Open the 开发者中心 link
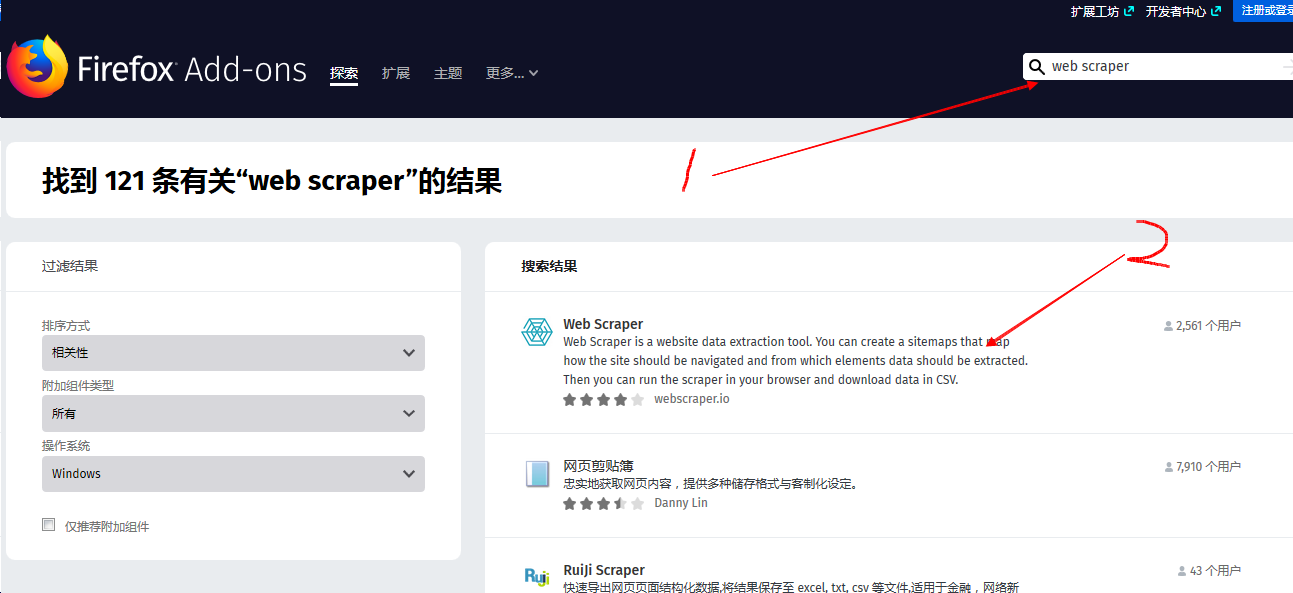Screen dimensions: 1293x593 tap(1175, 11)
